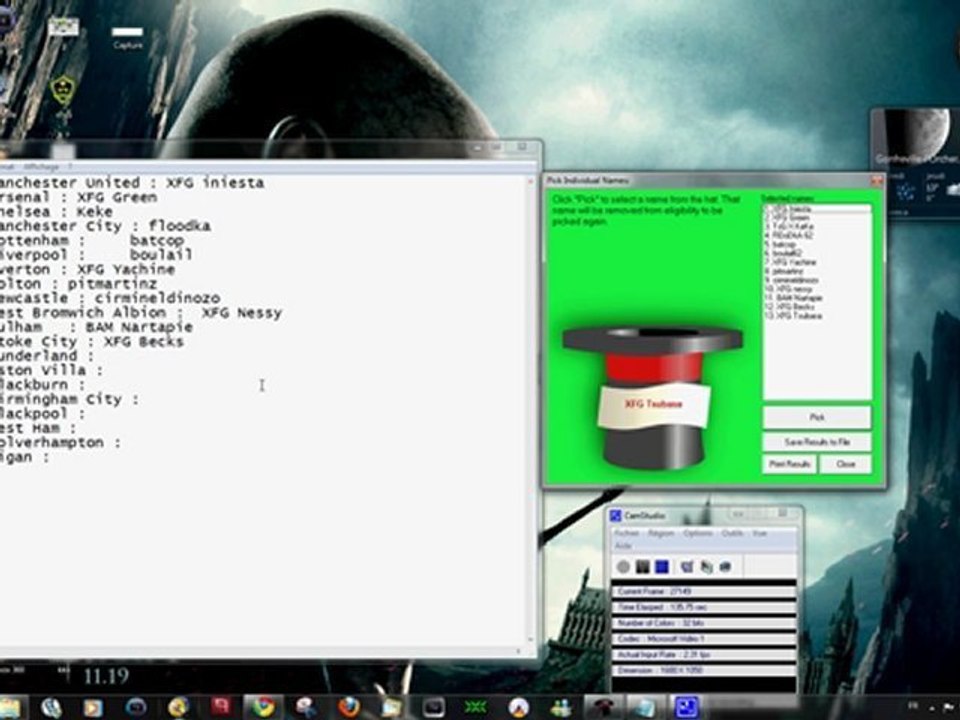Click the red telephone icon in taskbar
The width and height of the screenshot is (960, 720).
point(603,708)
